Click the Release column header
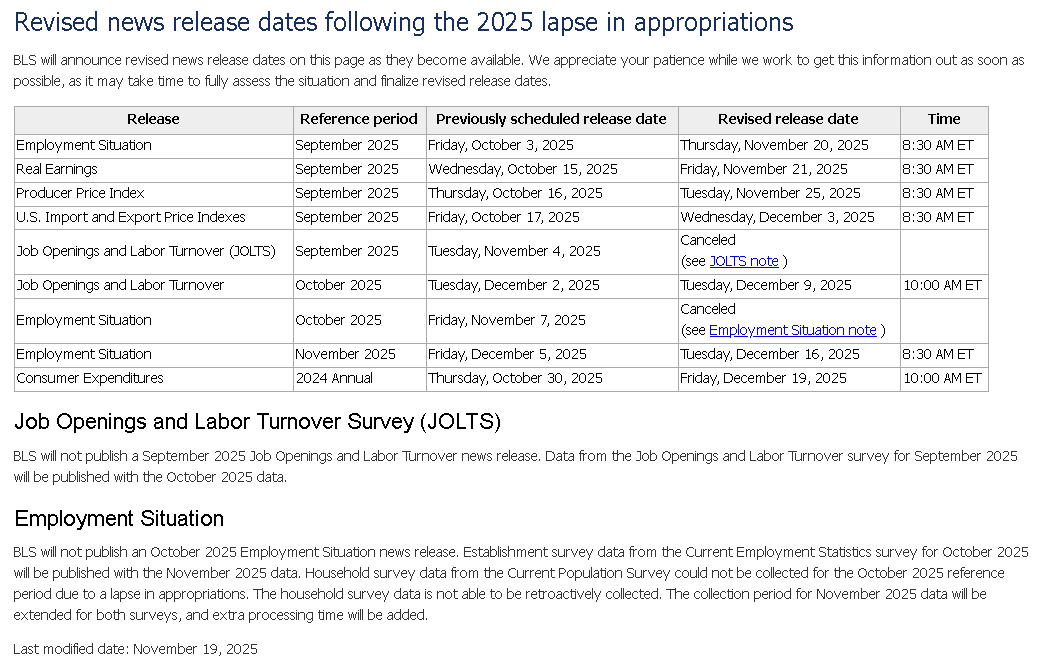The width and height of the screenshot is (1042, 664). coord(153,119)
